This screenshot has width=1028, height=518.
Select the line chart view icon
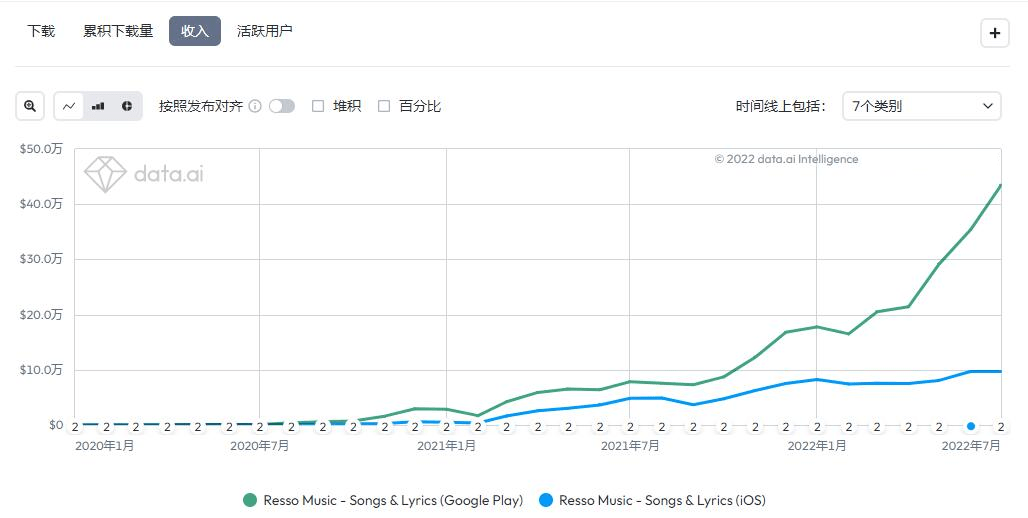[69, 106]
